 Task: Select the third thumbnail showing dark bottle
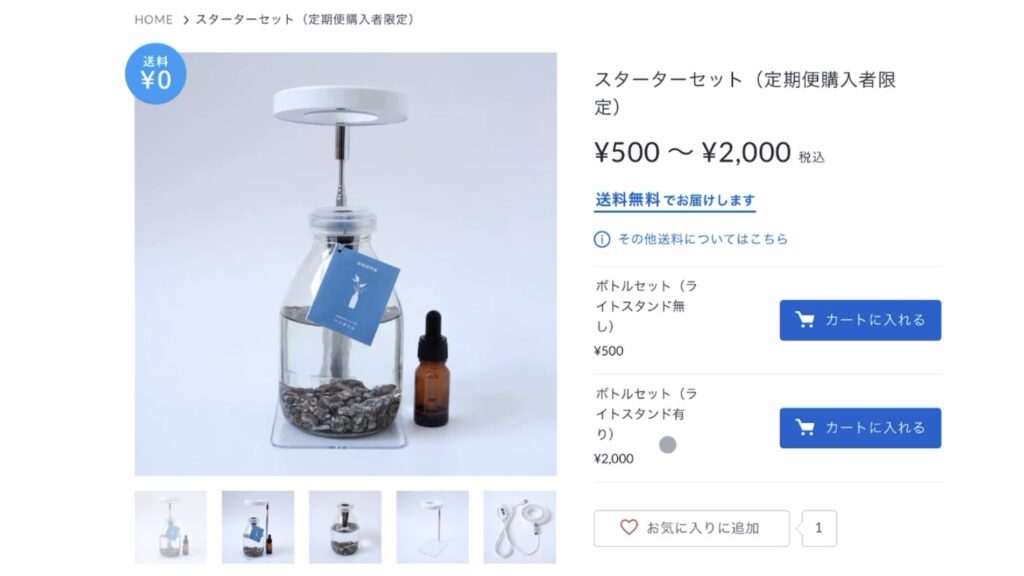coord(345,527)
